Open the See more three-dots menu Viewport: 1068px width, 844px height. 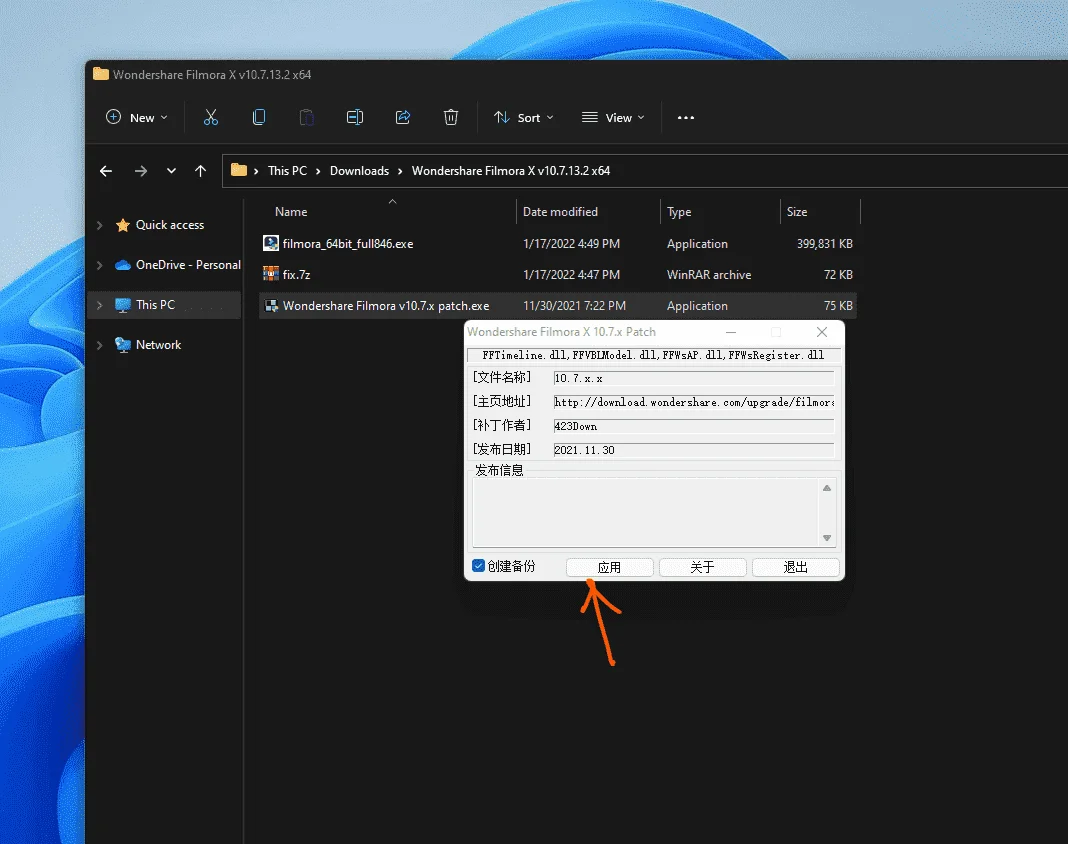pos(686,118)
